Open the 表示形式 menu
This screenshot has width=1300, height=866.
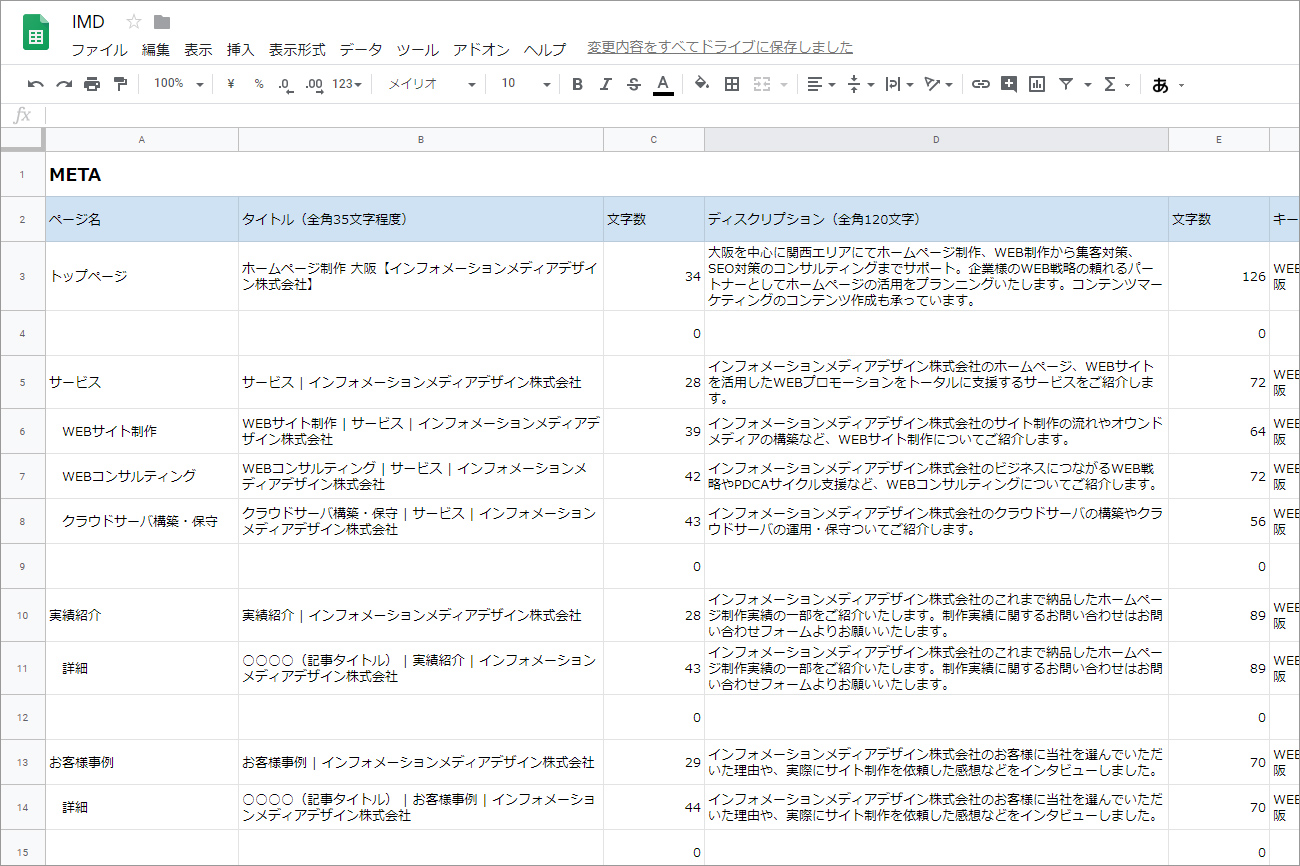tap(297, 49)
